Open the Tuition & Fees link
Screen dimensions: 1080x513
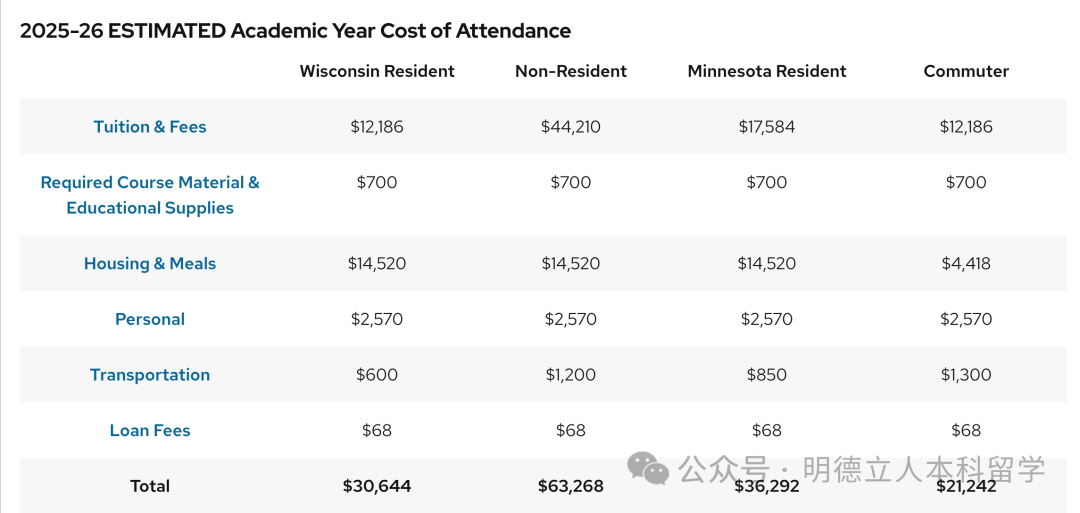150,127
